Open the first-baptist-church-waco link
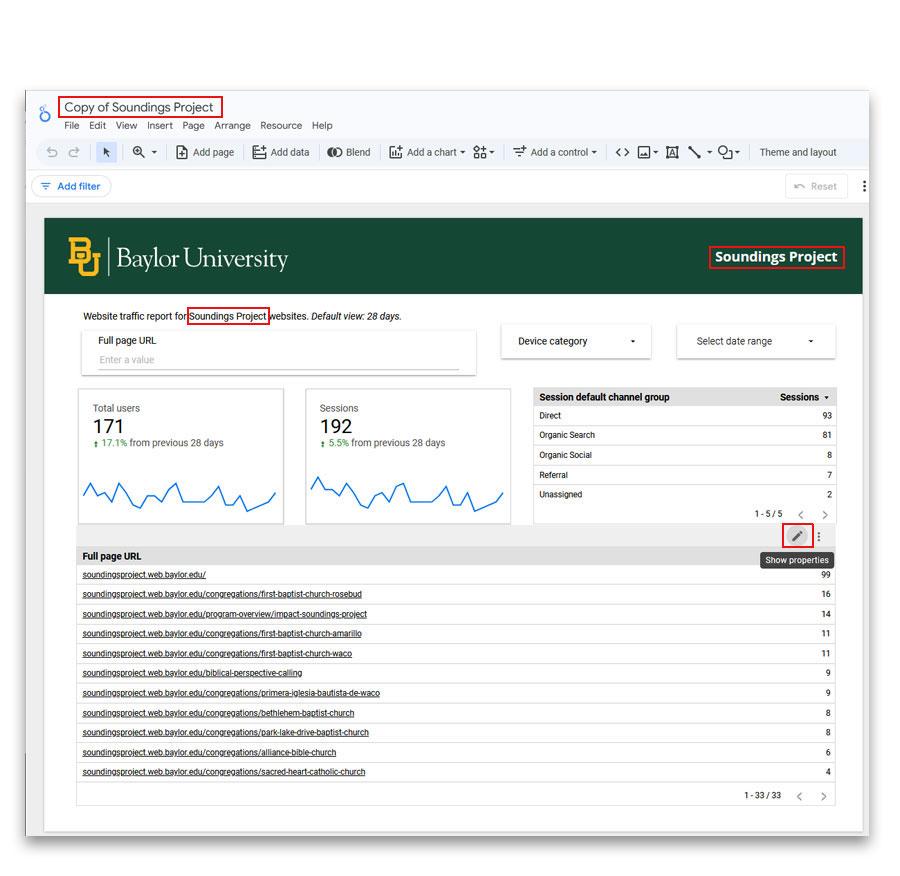Image resolution: width=900 pixels, height=876 pixels. pos(217,653)
